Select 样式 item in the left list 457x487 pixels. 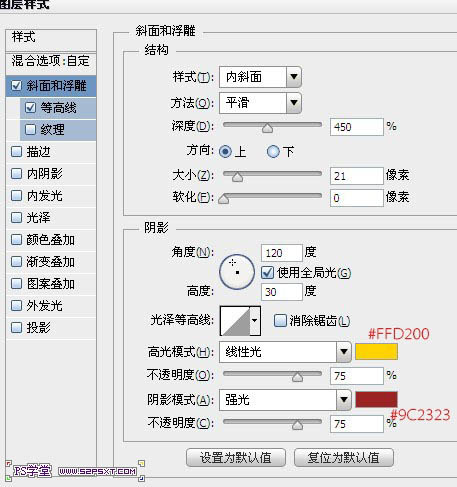tap(24, 37)
